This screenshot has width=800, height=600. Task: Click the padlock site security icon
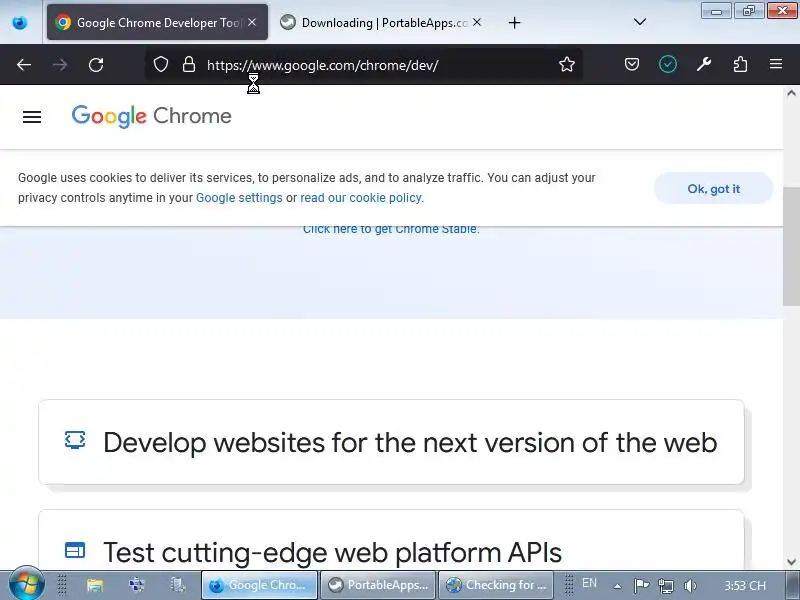coord(188,65)
